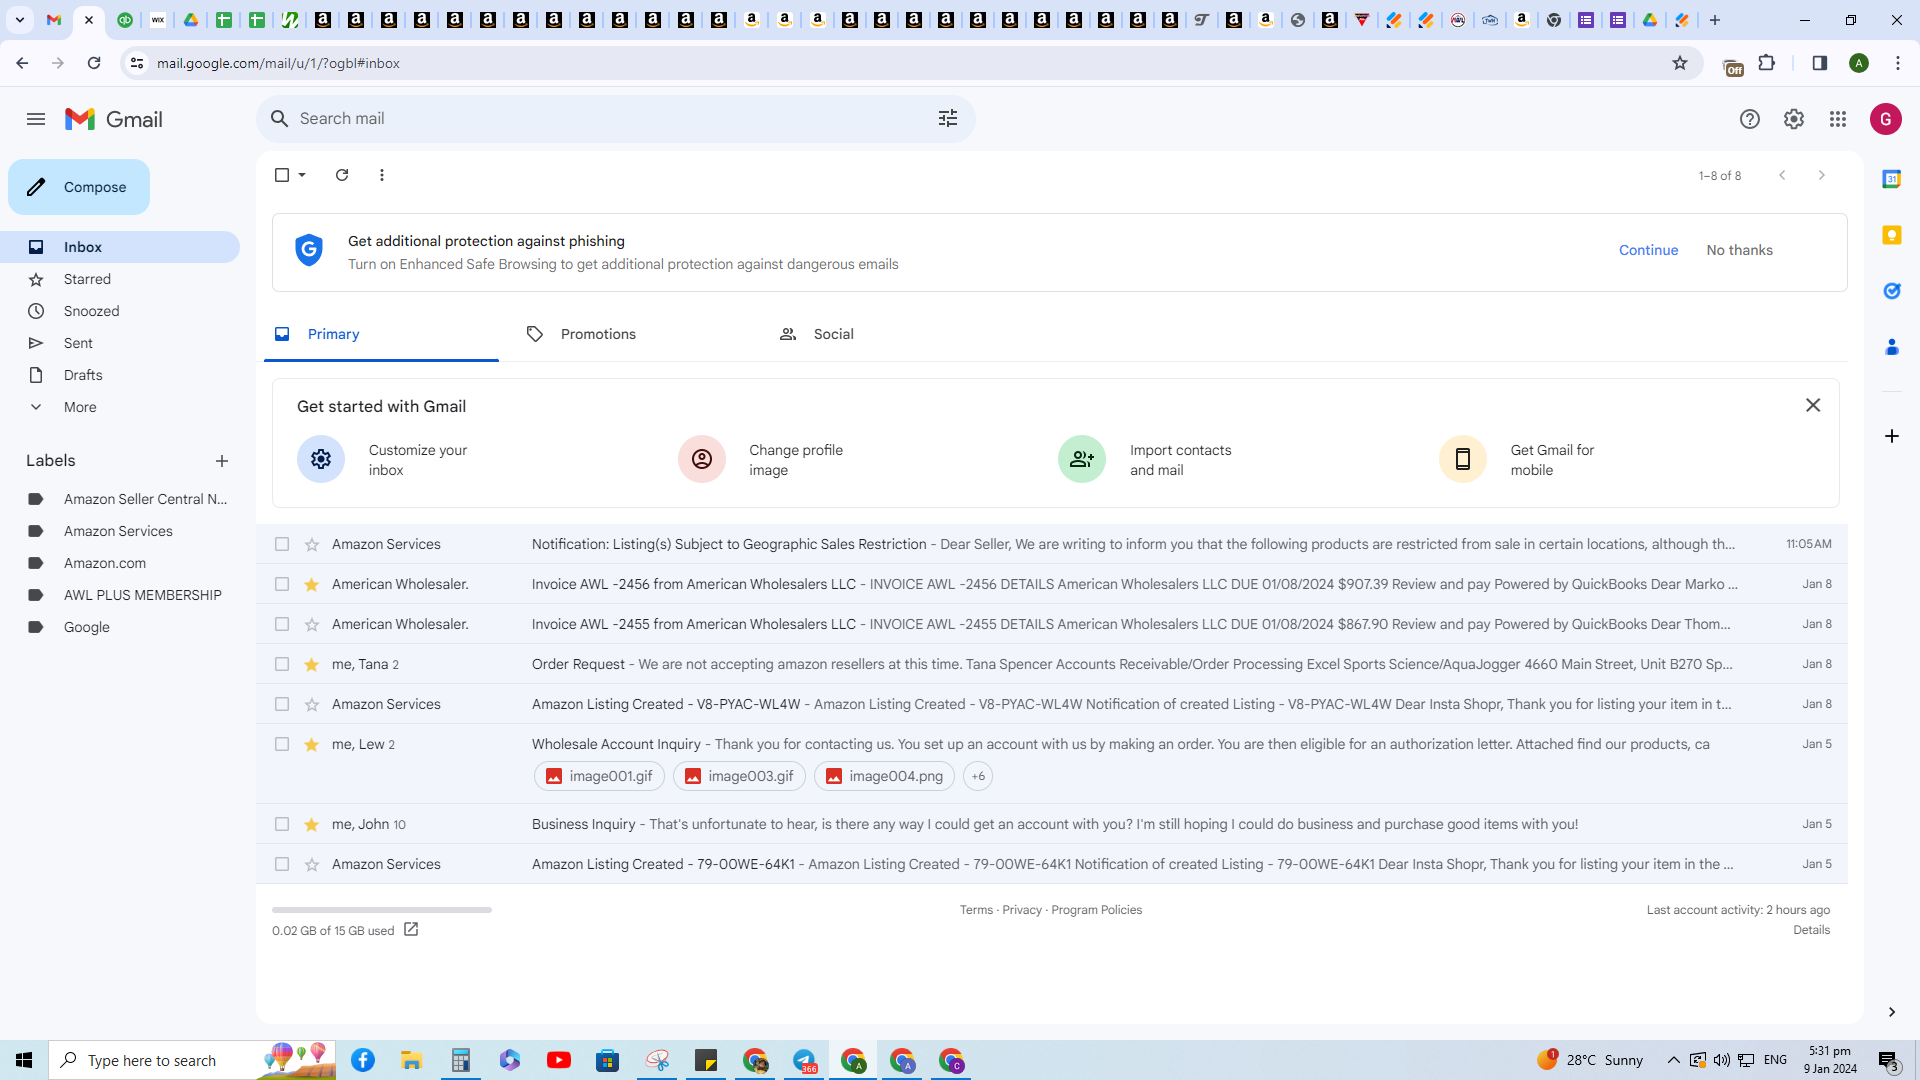Unstar the Order Request email
1920x1080 pixels.
[312, 665]
